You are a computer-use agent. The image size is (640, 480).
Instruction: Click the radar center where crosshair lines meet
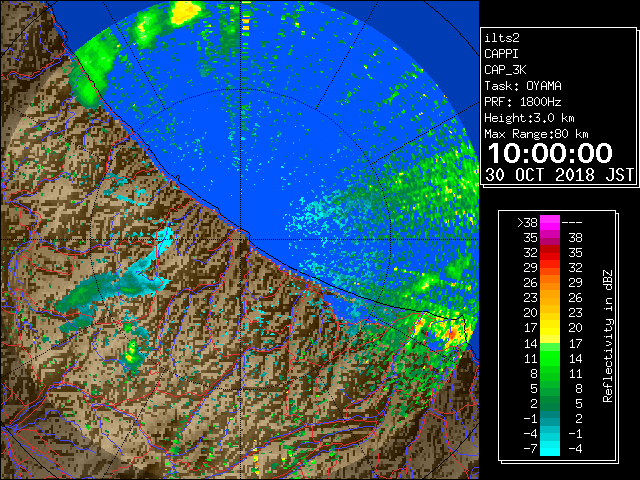click(x=241, y=239)
